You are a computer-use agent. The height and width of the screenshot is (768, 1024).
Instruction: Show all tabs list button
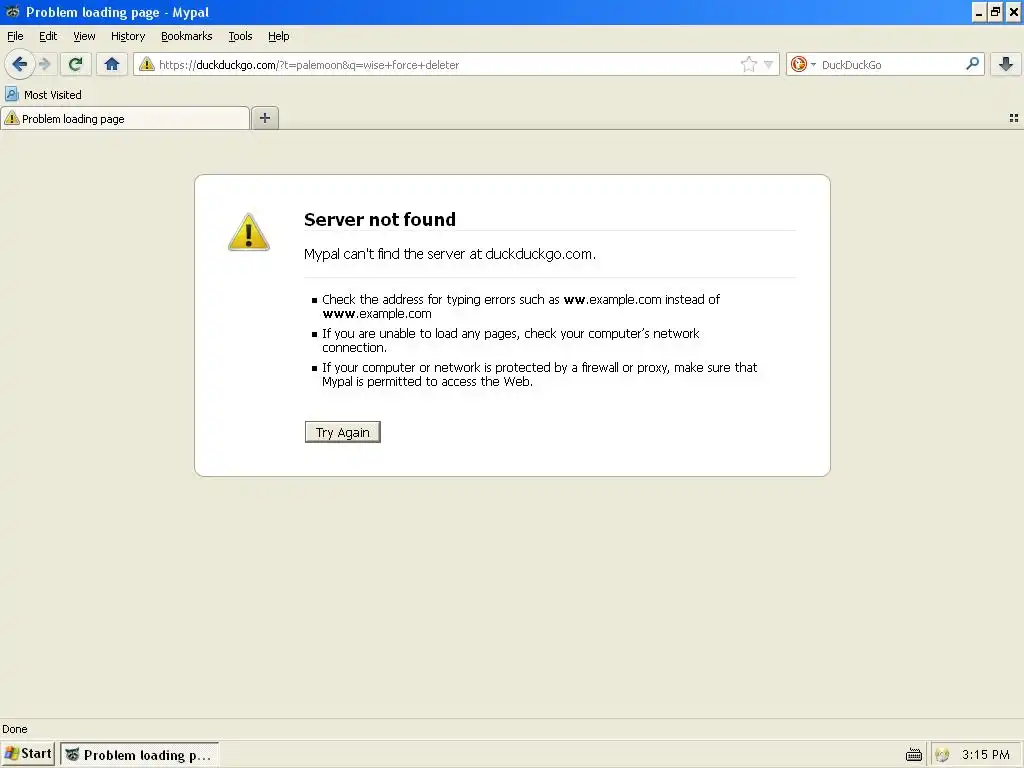pyautogui.click(x=1014, y=118)
